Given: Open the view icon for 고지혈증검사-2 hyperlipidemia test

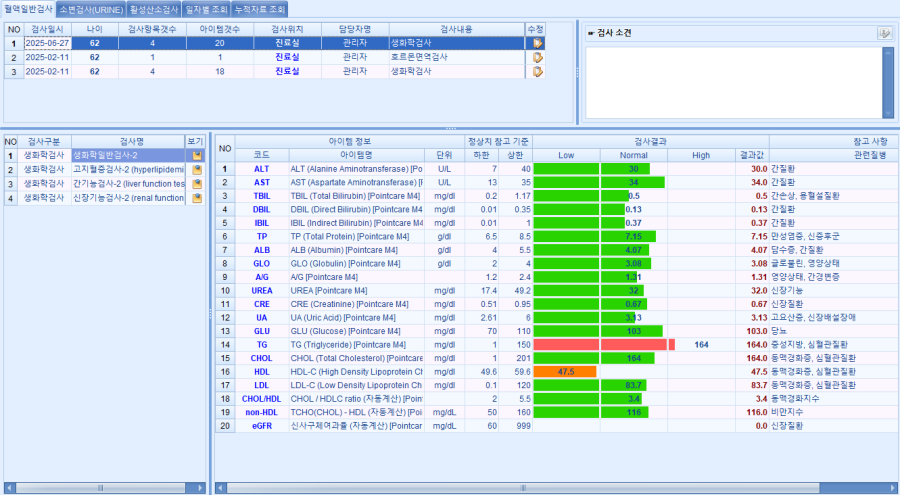Looking at the screenshot, I should pos(197,170).
